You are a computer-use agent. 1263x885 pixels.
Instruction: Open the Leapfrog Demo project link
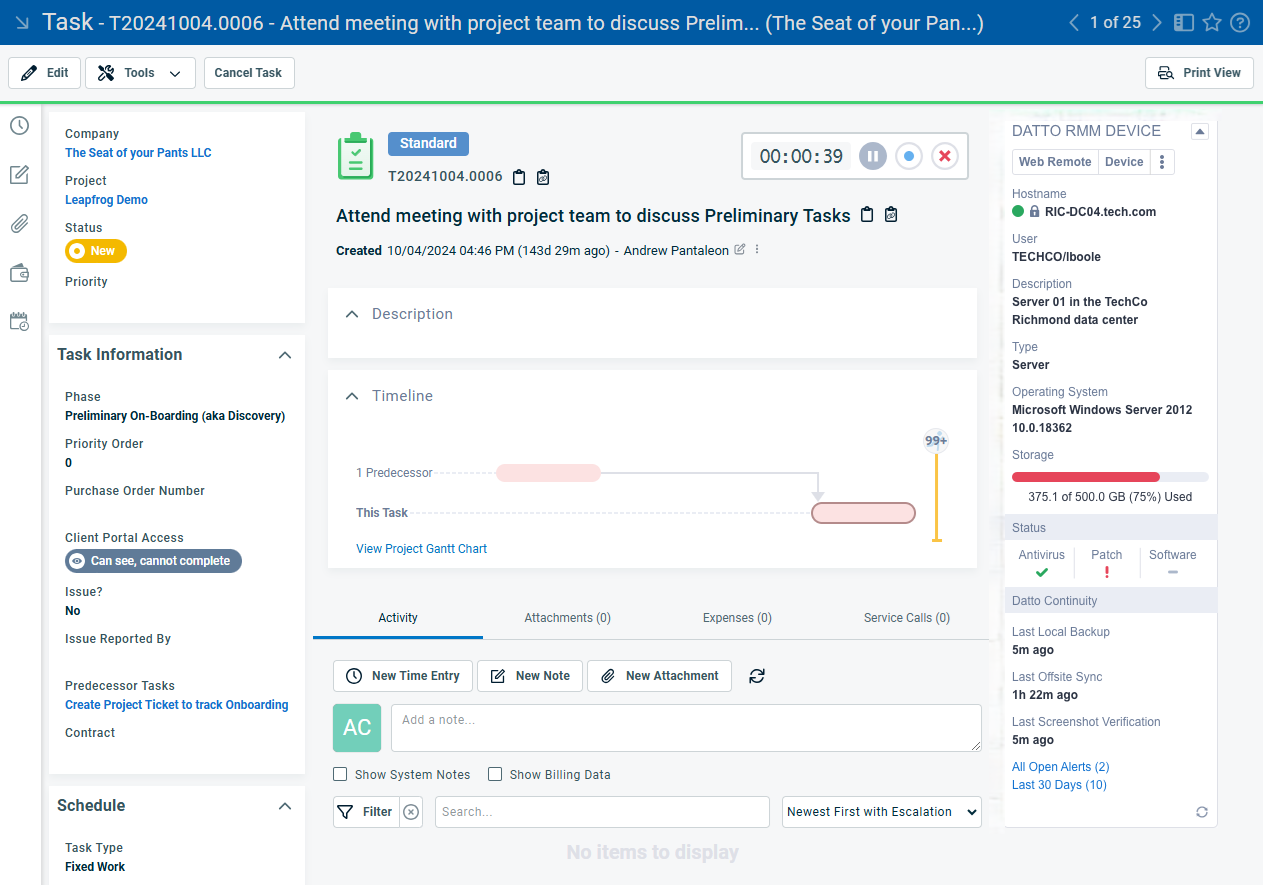click(106, 199)
